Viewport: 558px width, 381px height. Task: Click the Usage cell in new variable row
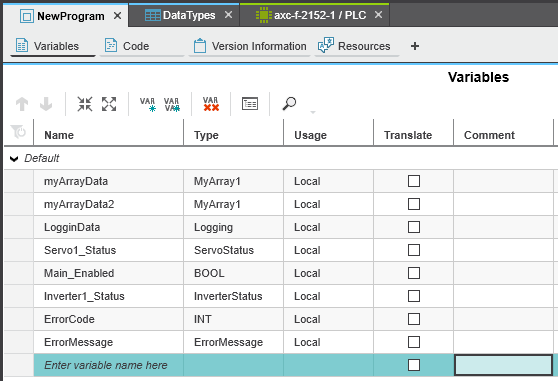pos(328,365)
